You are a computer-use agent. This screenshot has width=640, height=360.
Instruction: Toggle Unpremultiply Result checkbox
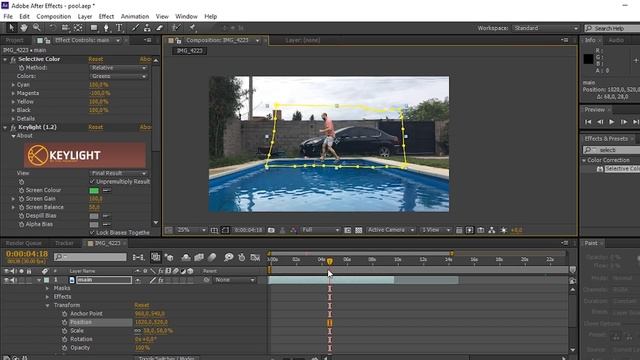coord(92,181)
